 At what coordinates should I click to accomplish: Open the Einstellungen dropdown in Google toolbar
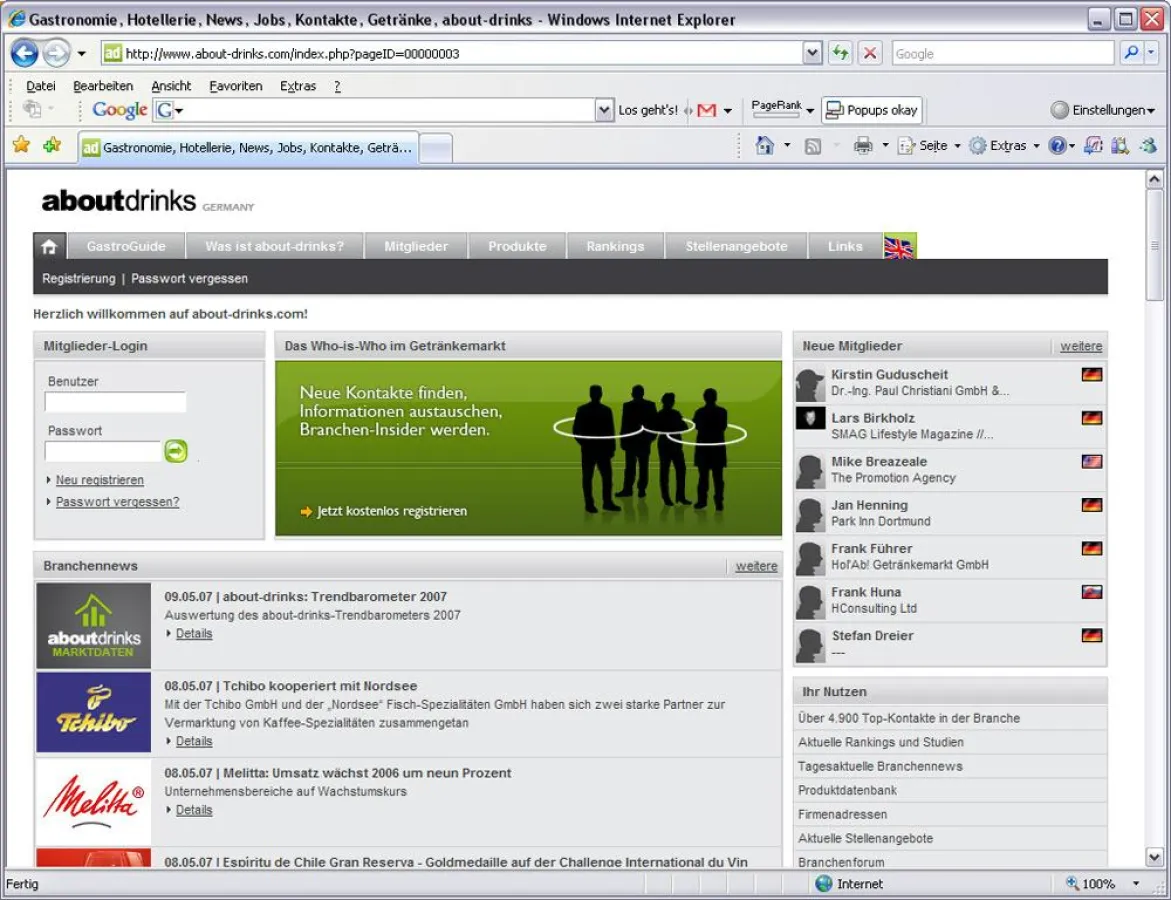(1104, 110)
